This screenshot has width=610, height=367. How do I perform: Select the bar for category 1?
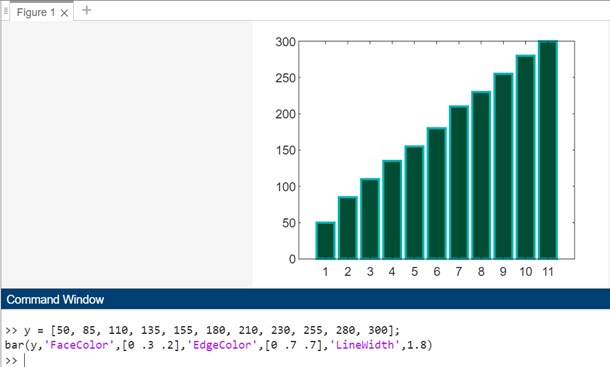point(325,241)
